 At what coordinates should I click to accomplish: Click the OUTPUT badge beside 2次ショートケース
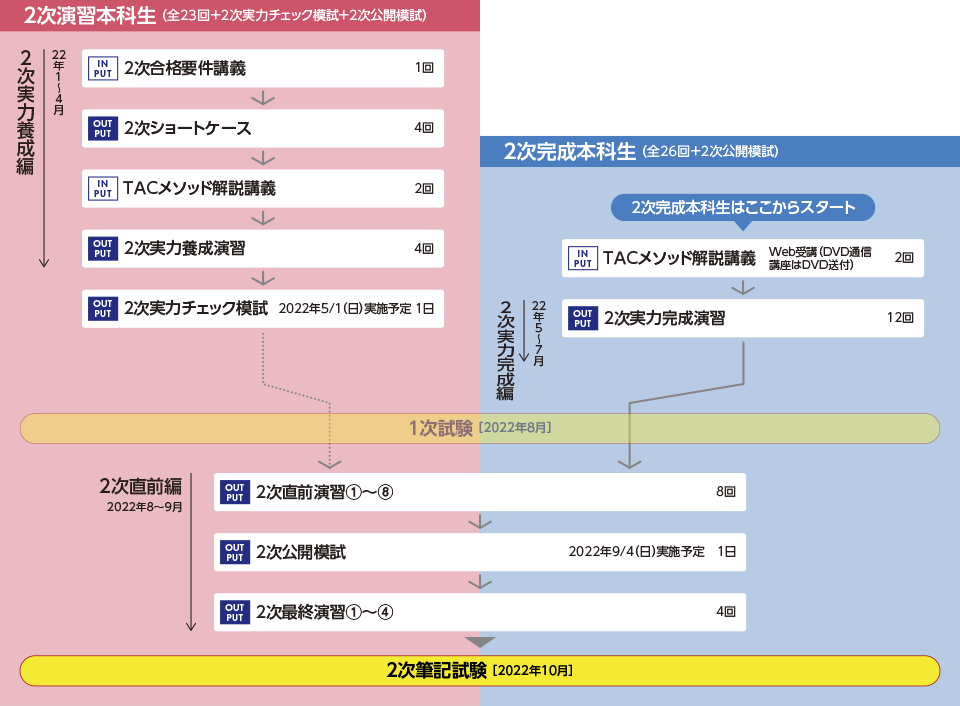coord(102,128)
